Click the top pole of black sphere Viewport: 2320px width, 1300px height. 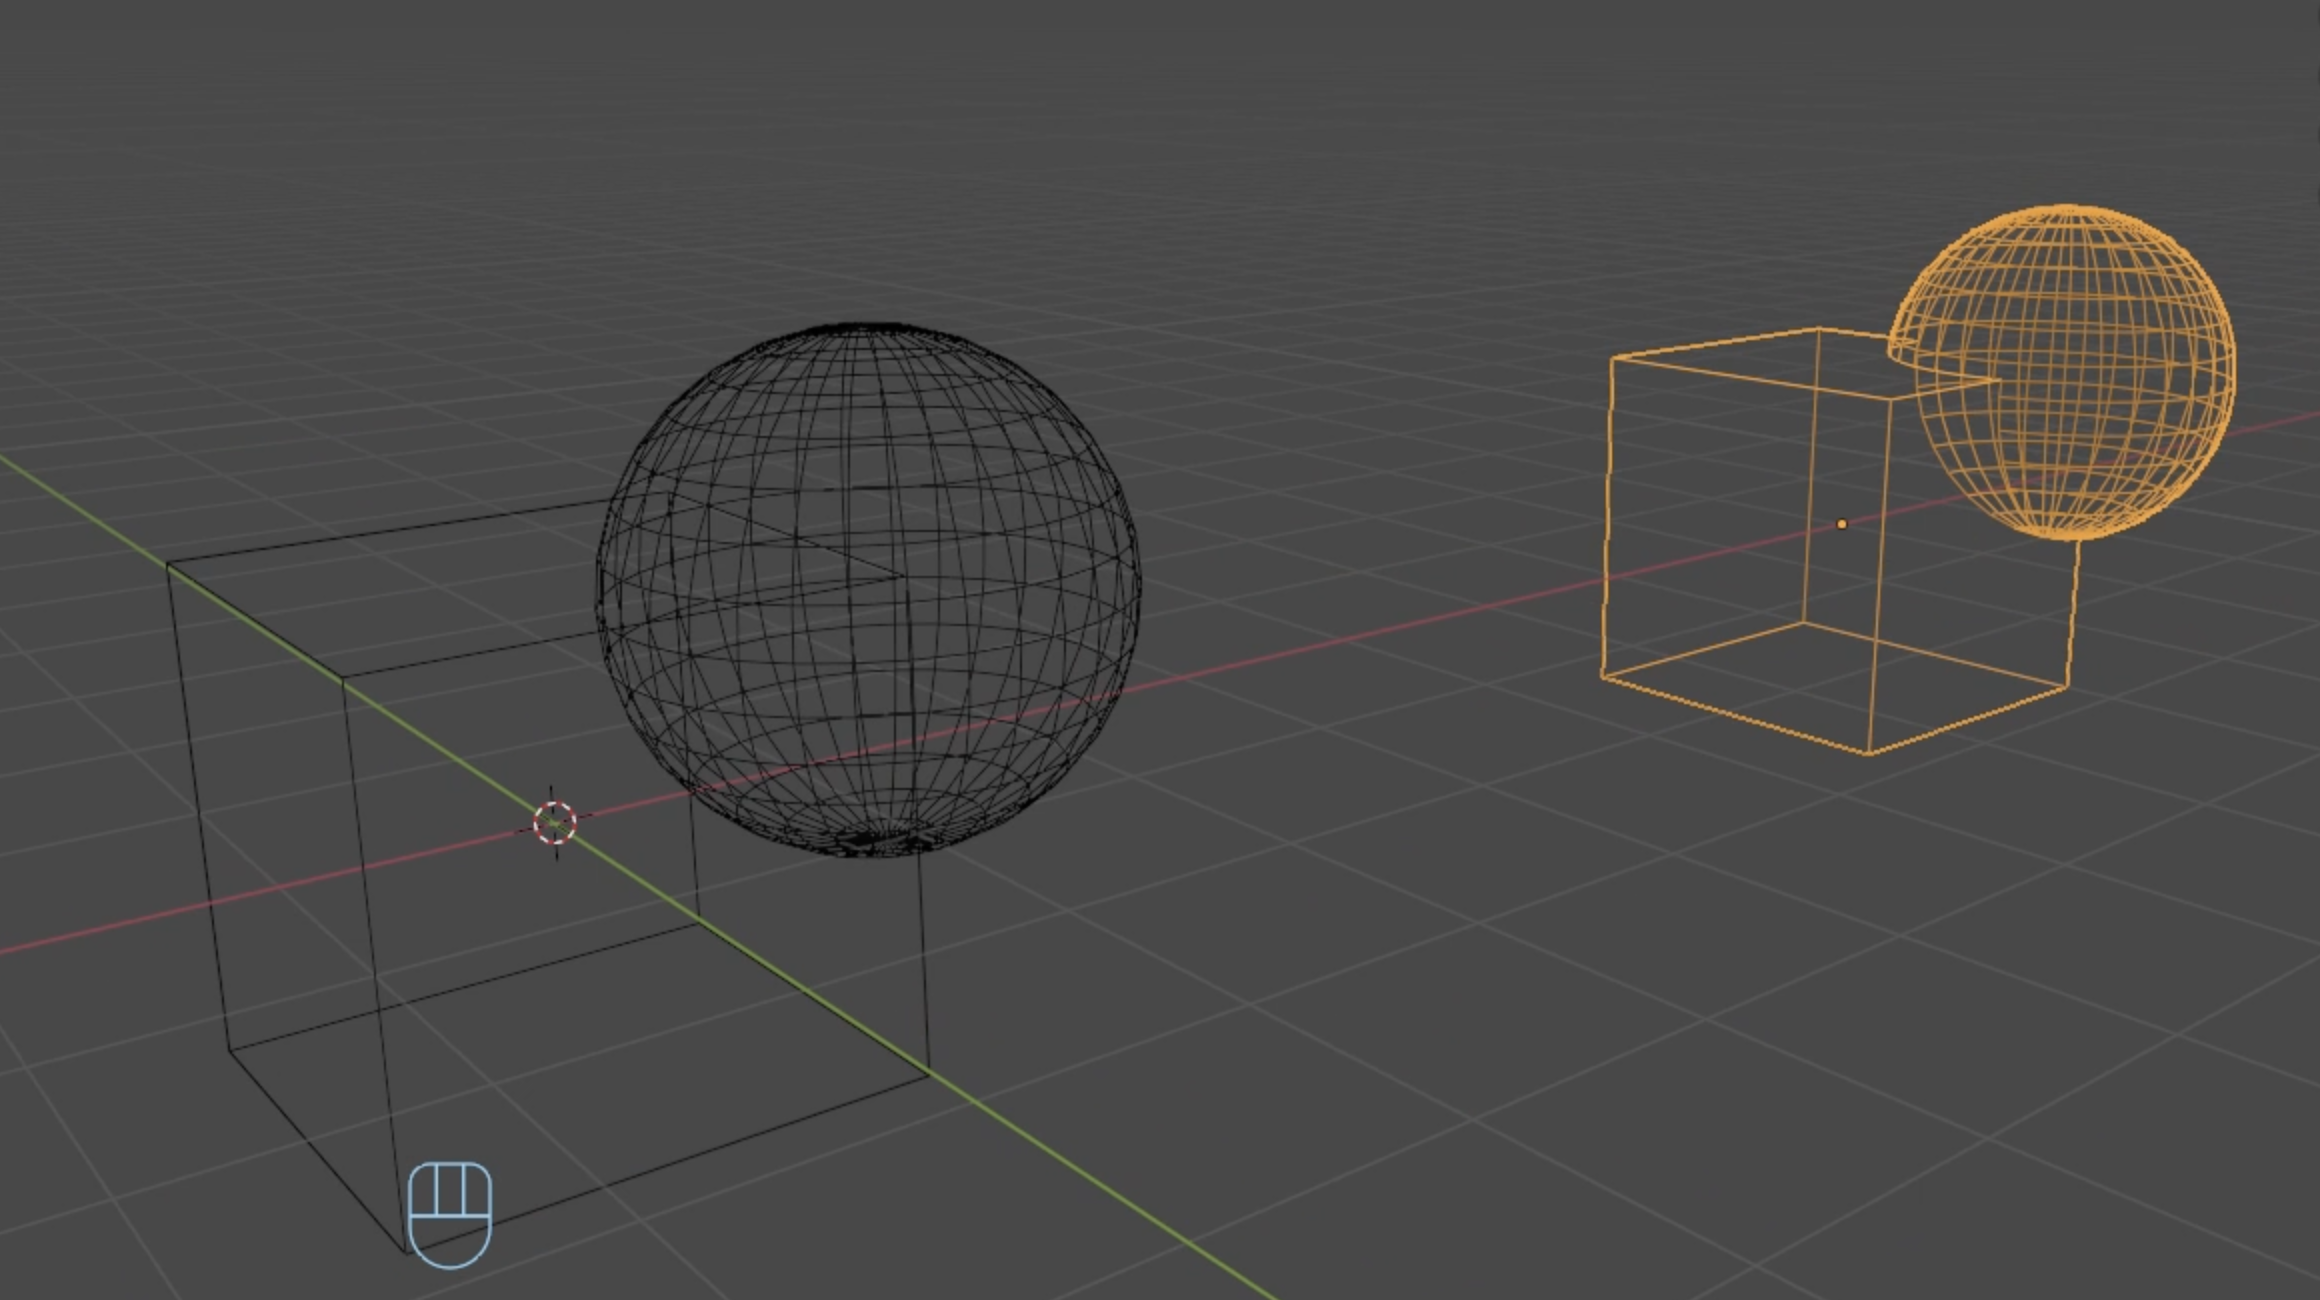[860, 326]
